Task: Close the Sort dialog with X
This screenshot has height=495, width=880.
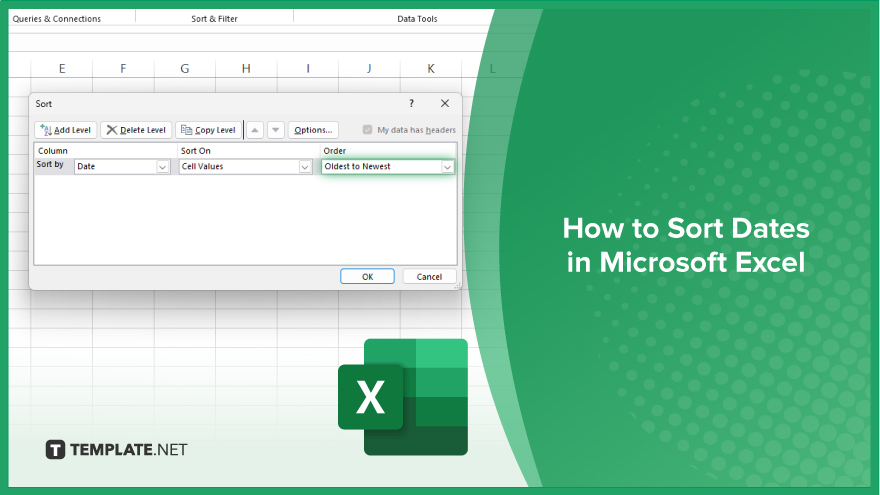Action: (445, 103)
